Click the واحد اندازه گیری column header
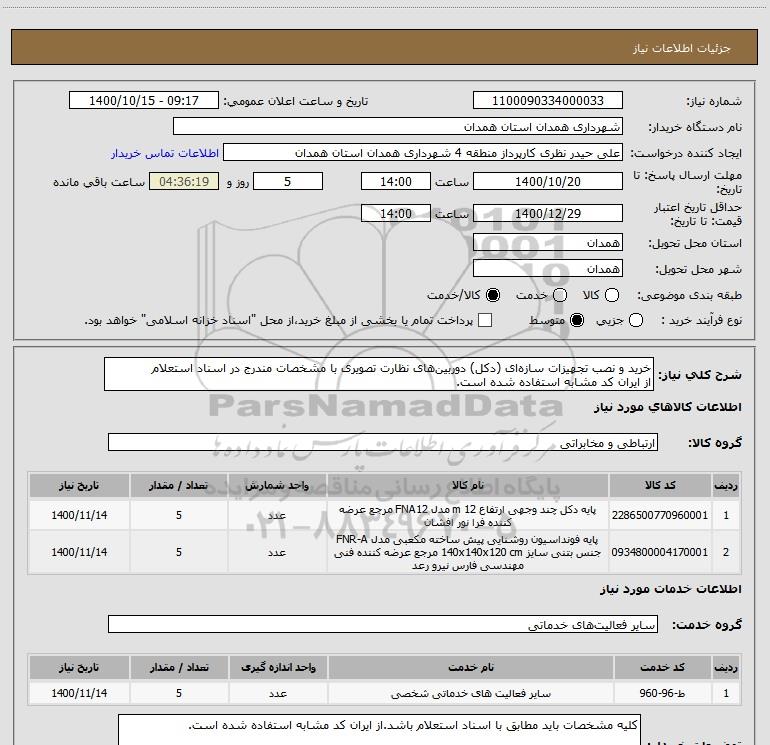 tap(278, 667)
